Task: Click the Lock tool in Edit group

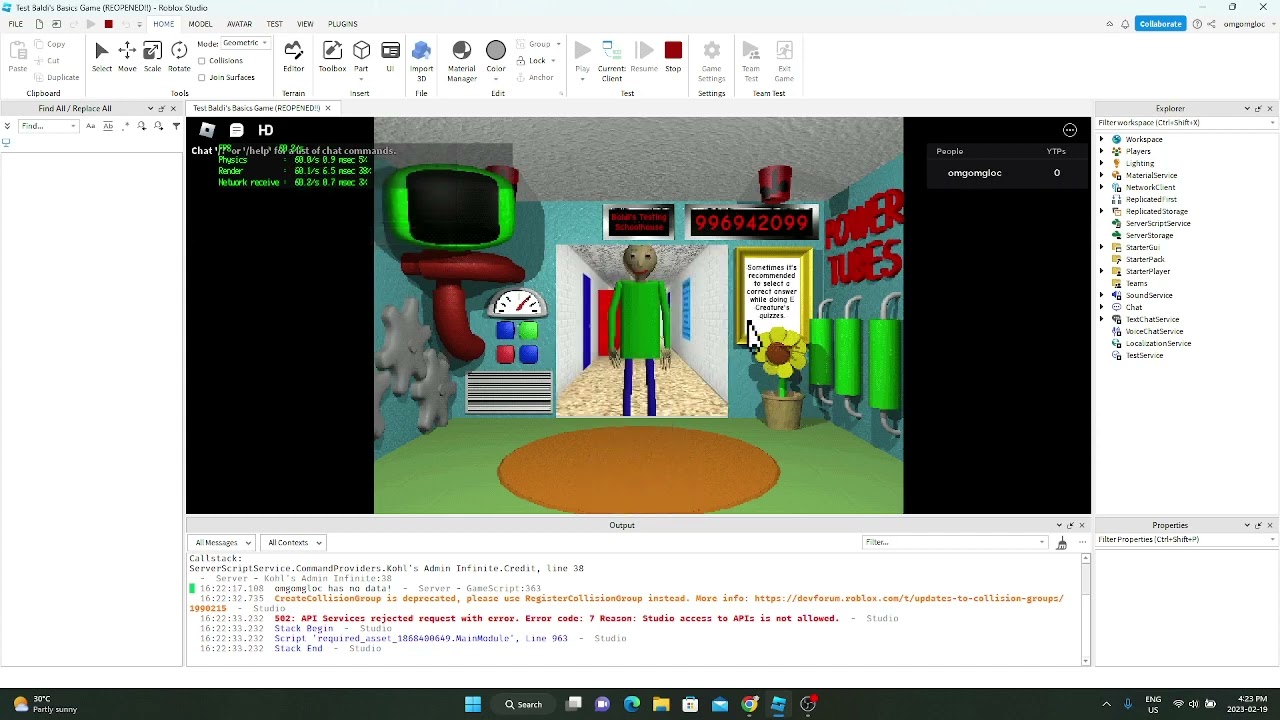Action: point(537,61)
